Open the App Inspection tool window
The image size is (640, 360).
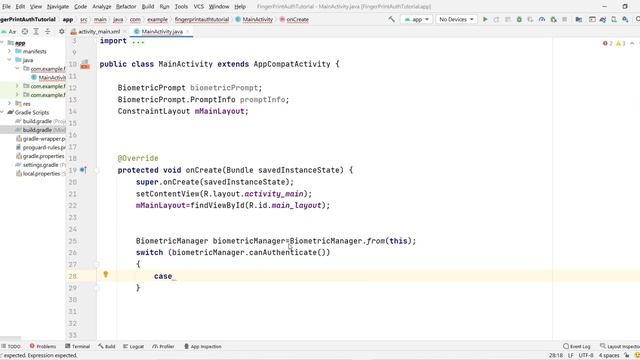click(x=202, y=346)
